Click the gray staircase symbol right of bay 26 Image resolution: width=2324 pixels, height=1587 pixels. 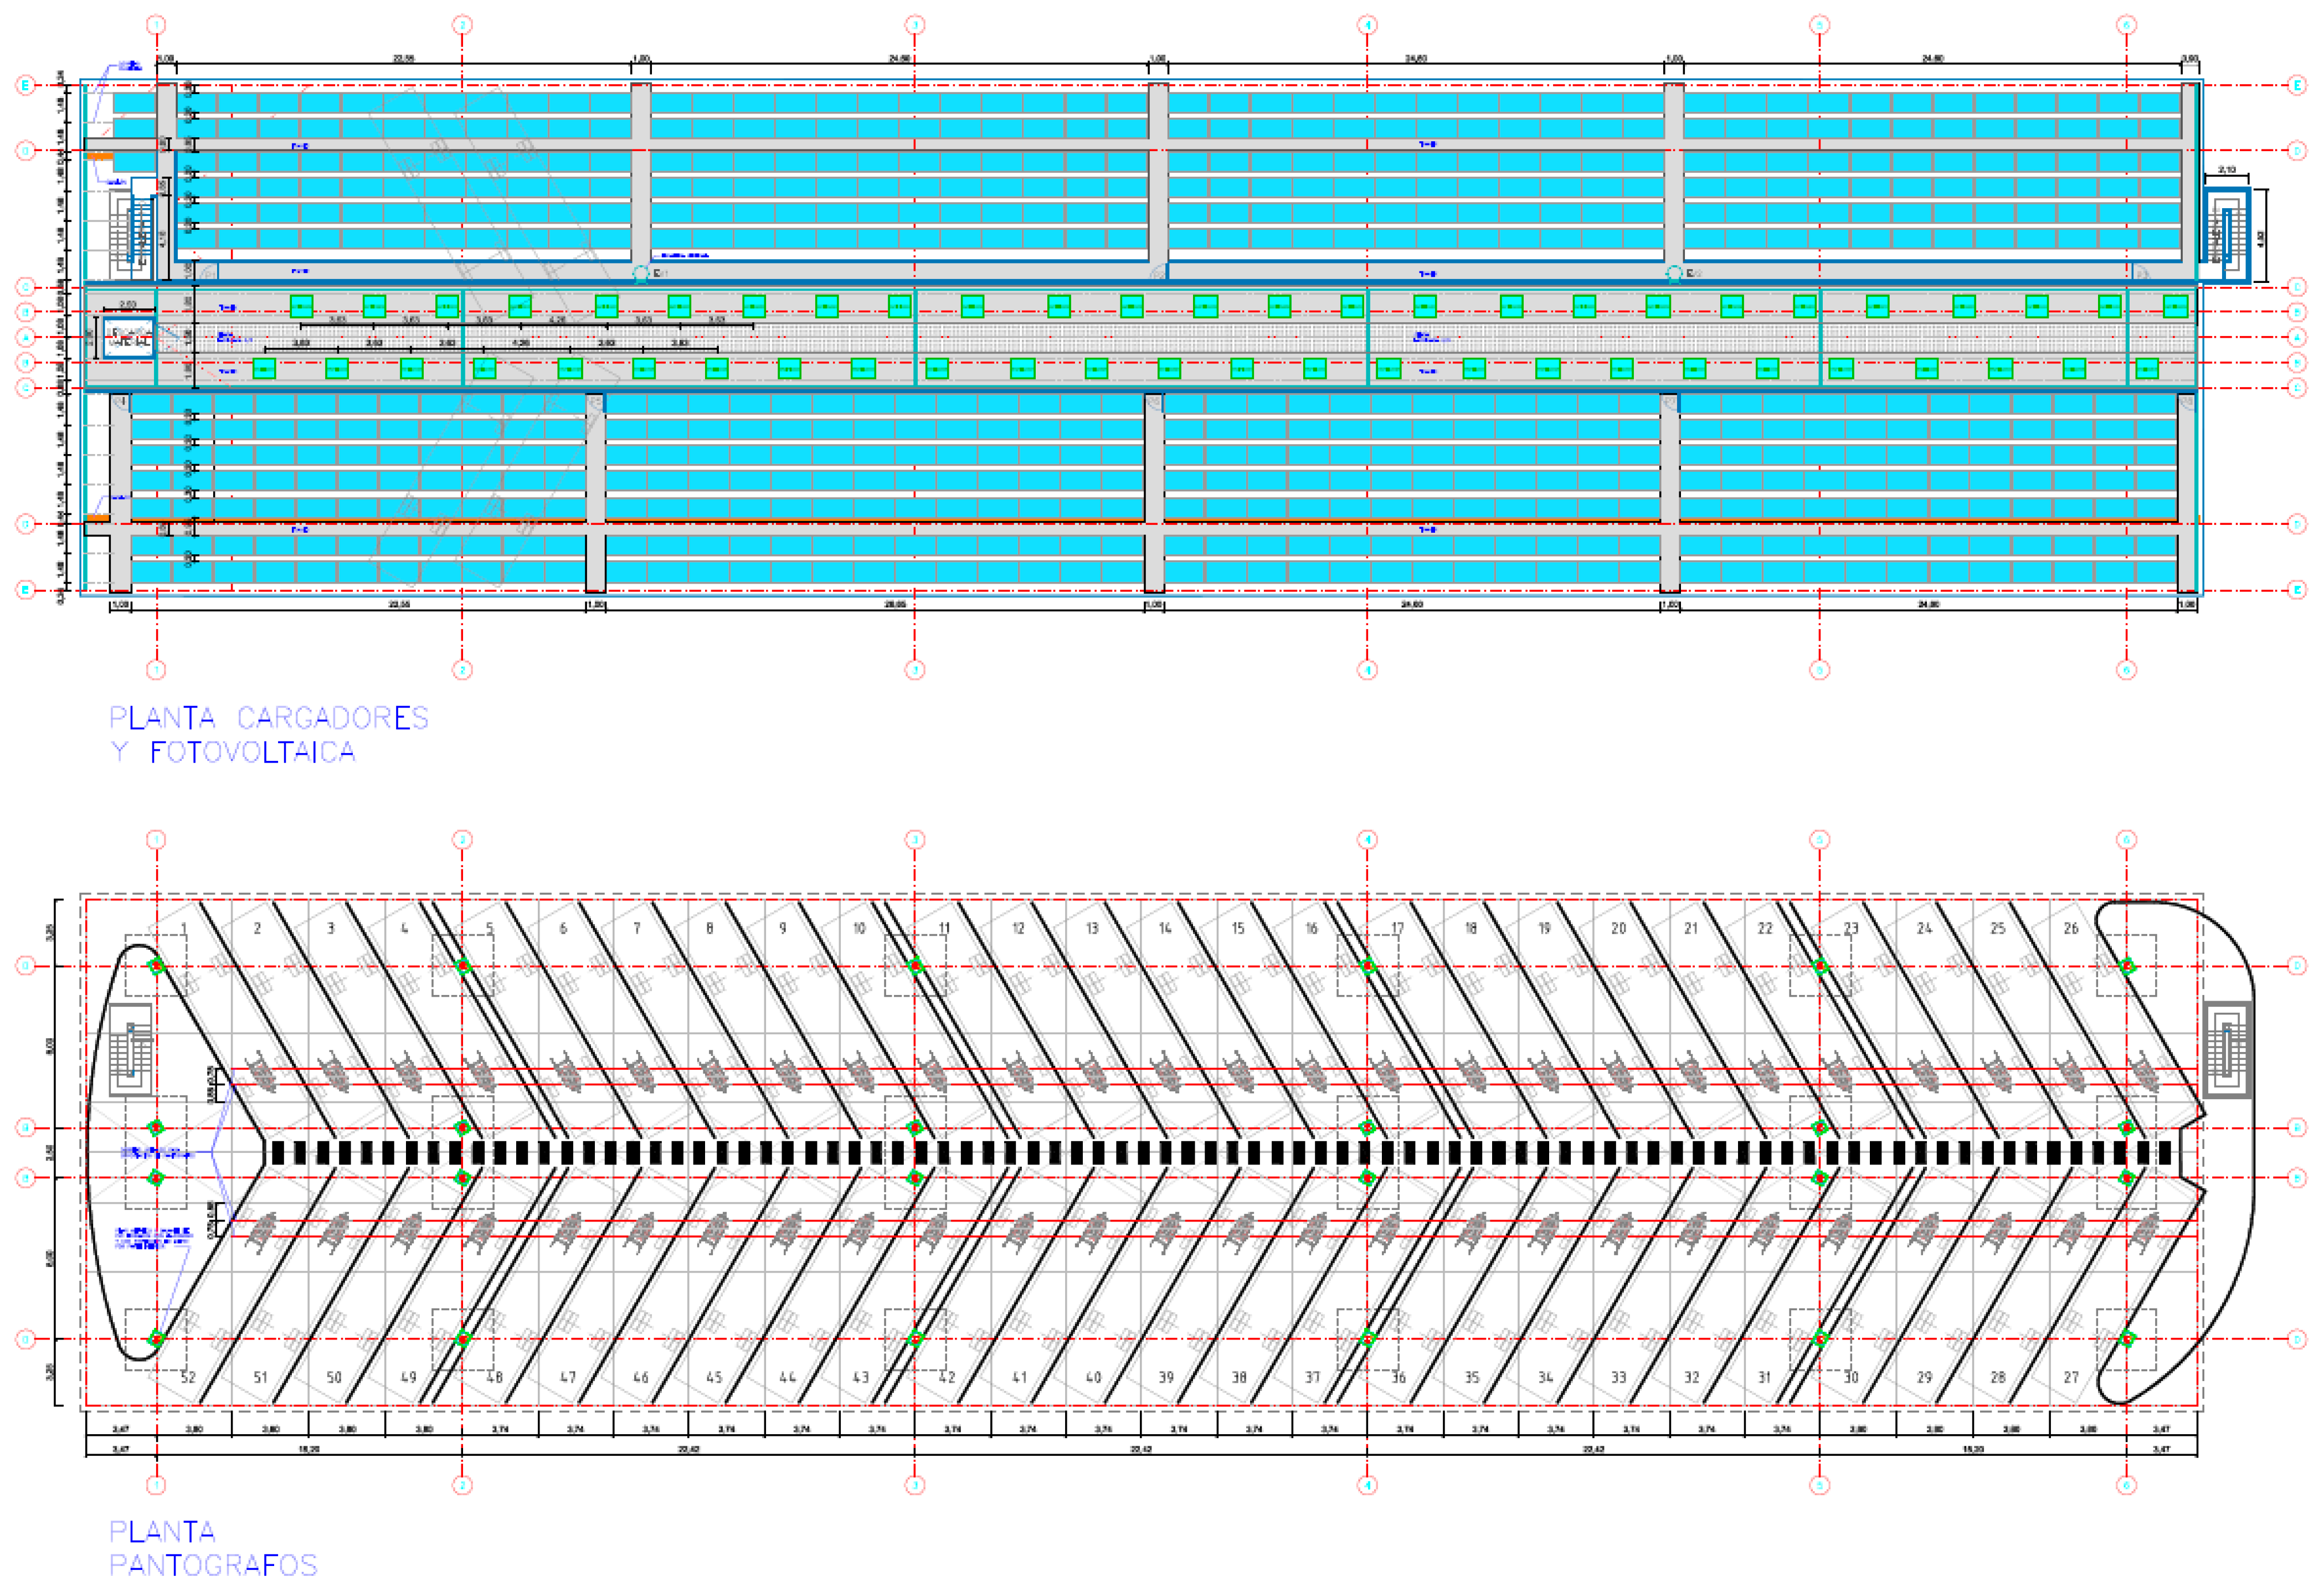2227,1049
